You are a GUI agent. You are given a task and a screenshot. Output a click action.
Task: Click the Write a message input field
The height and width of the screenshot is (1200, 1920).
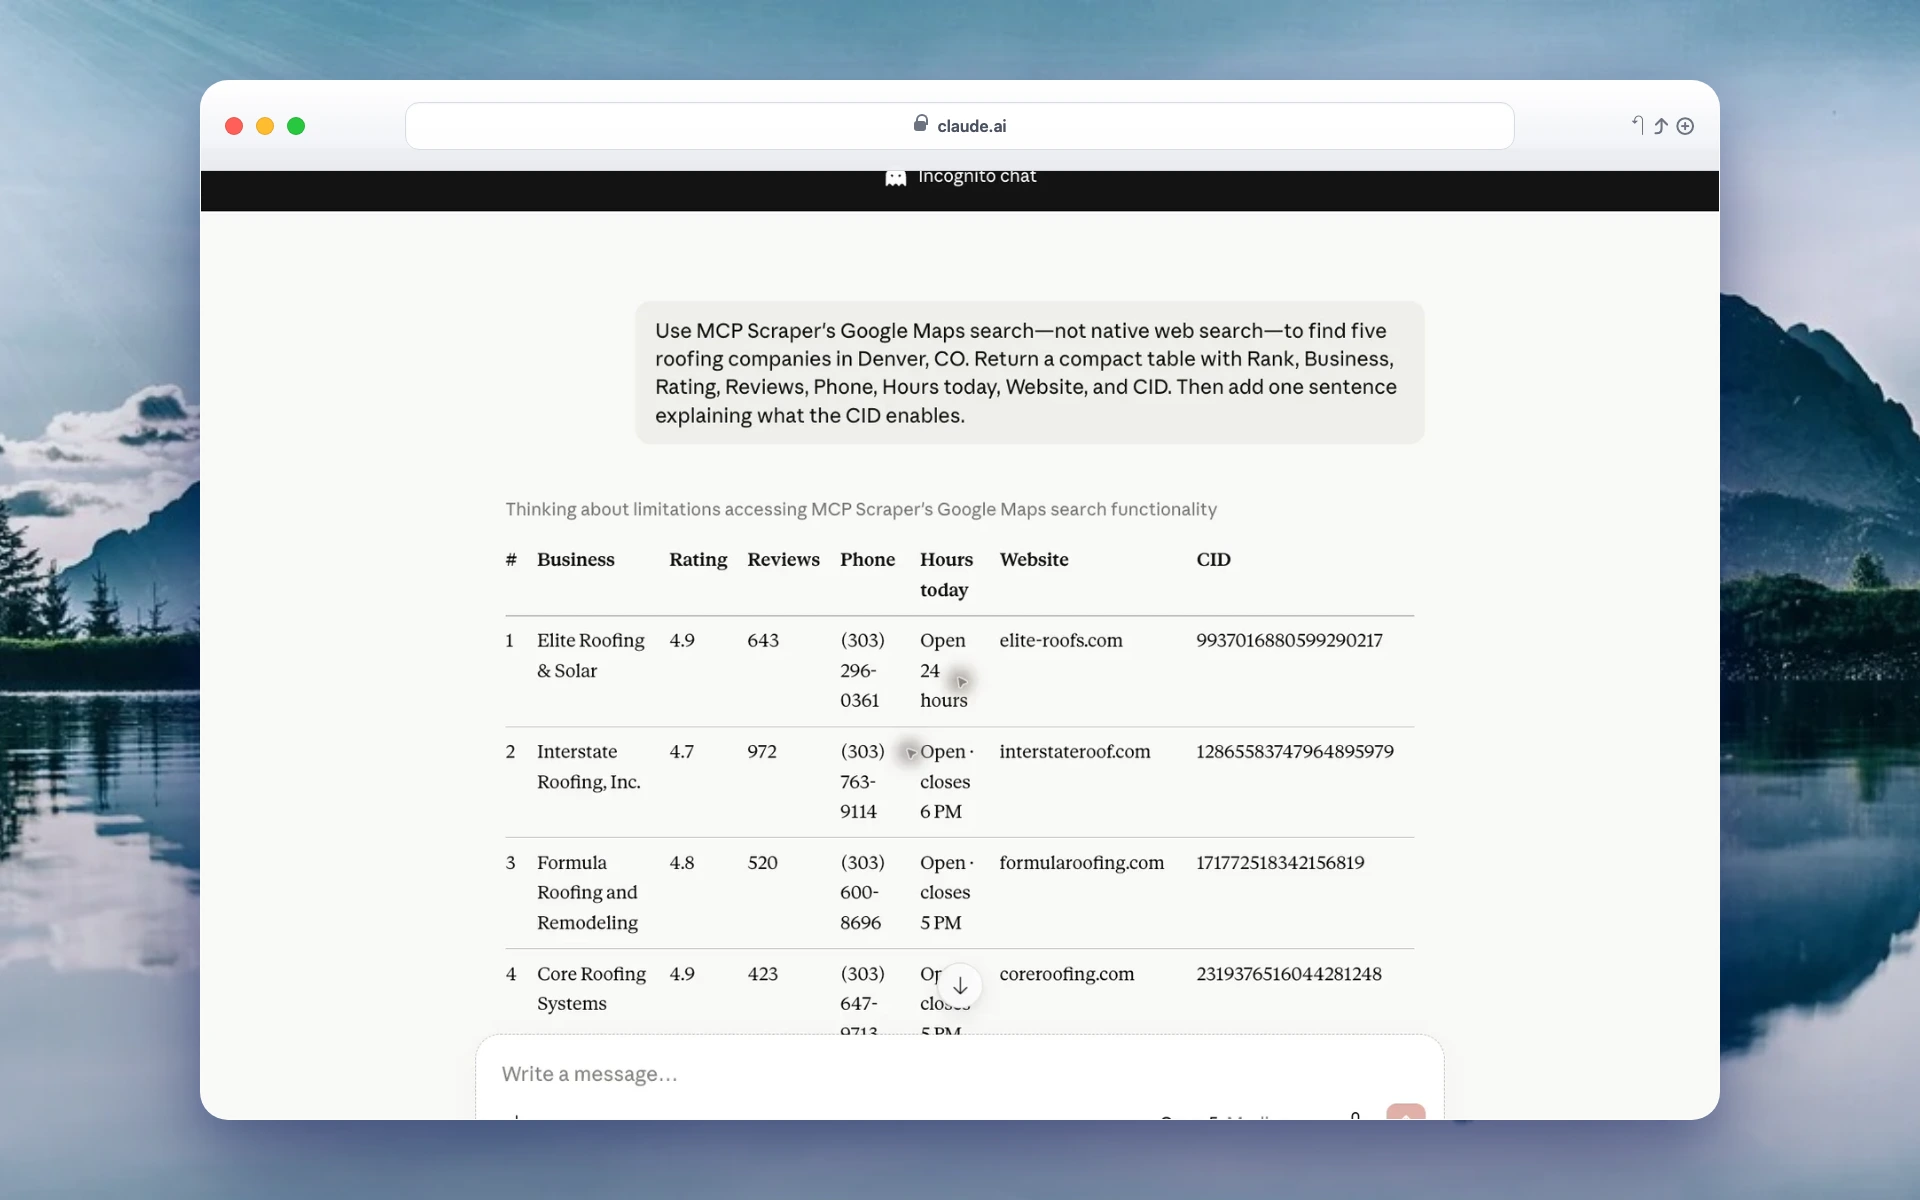point(960,1074)
